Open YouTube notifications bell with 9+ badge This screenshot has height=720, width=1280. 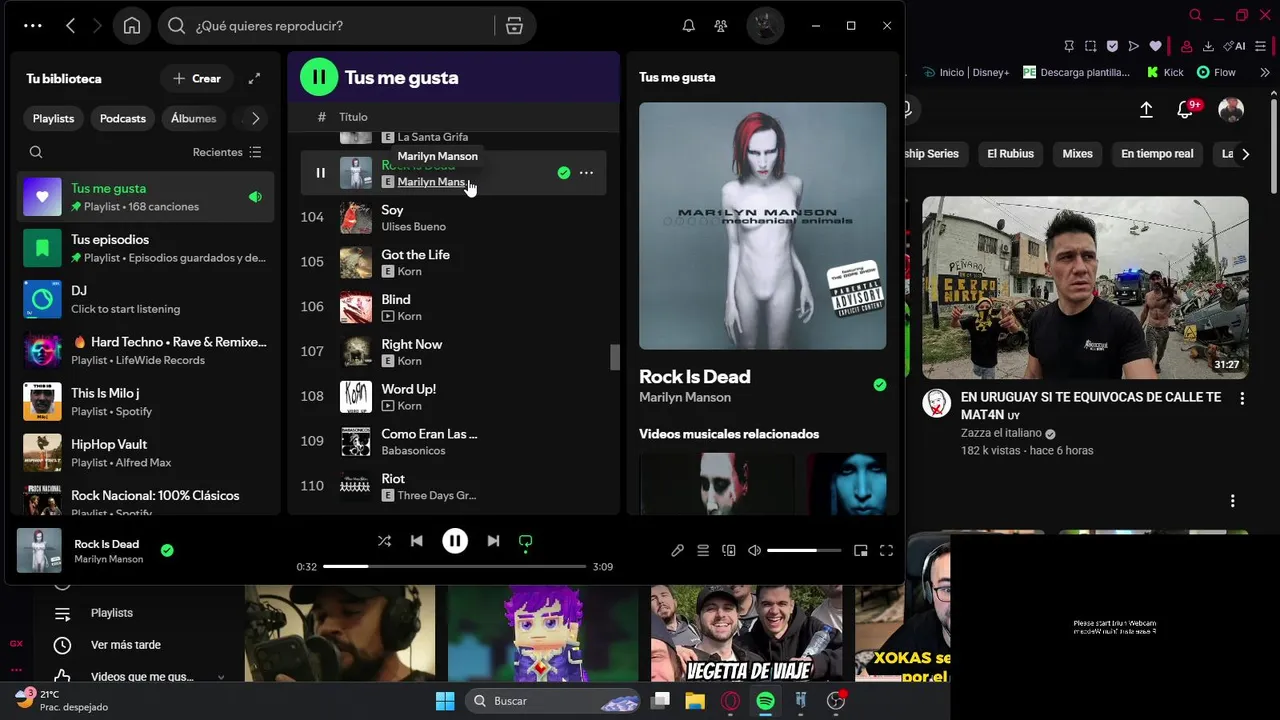point(1186,109)
